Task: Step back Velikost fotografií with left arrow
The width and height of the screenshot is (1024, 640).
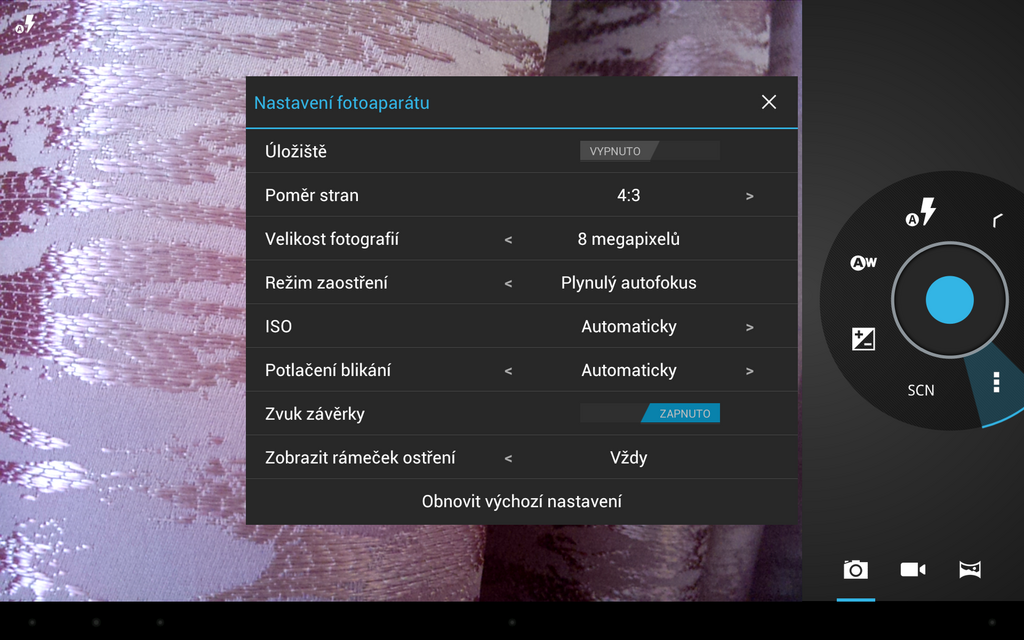Action: click(507, 239)
